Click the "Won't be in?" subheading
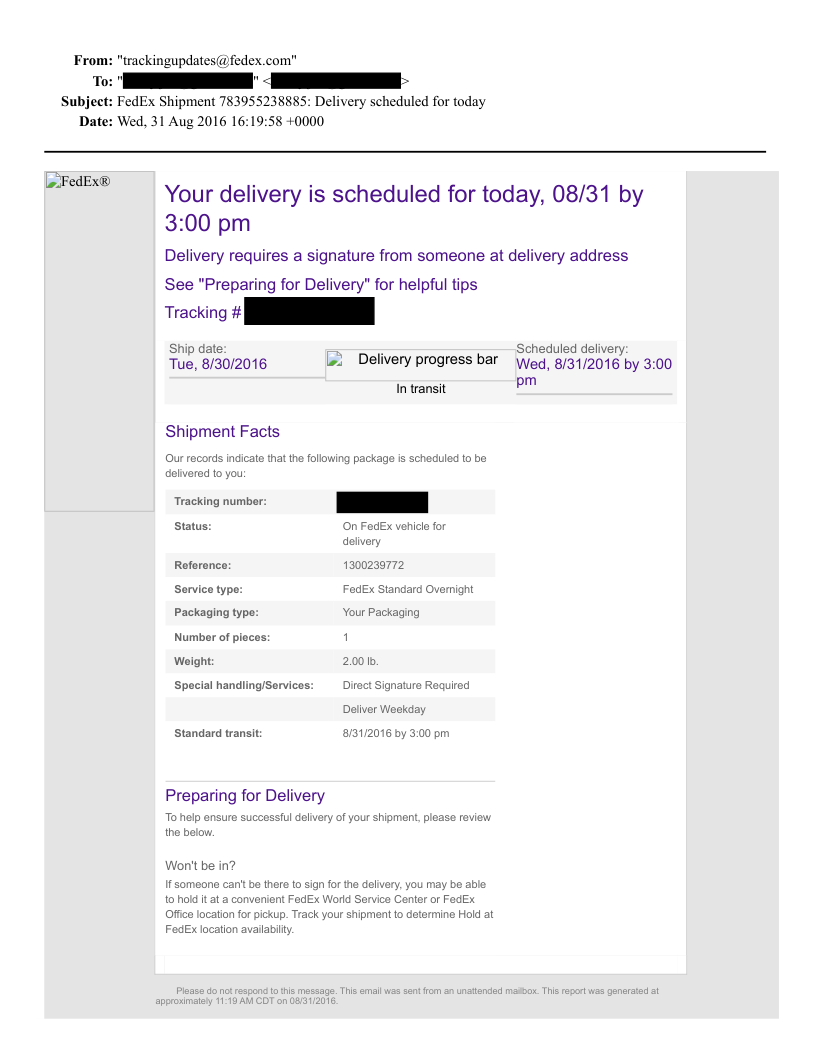816x1056 pixels. (x=200, y=865)
